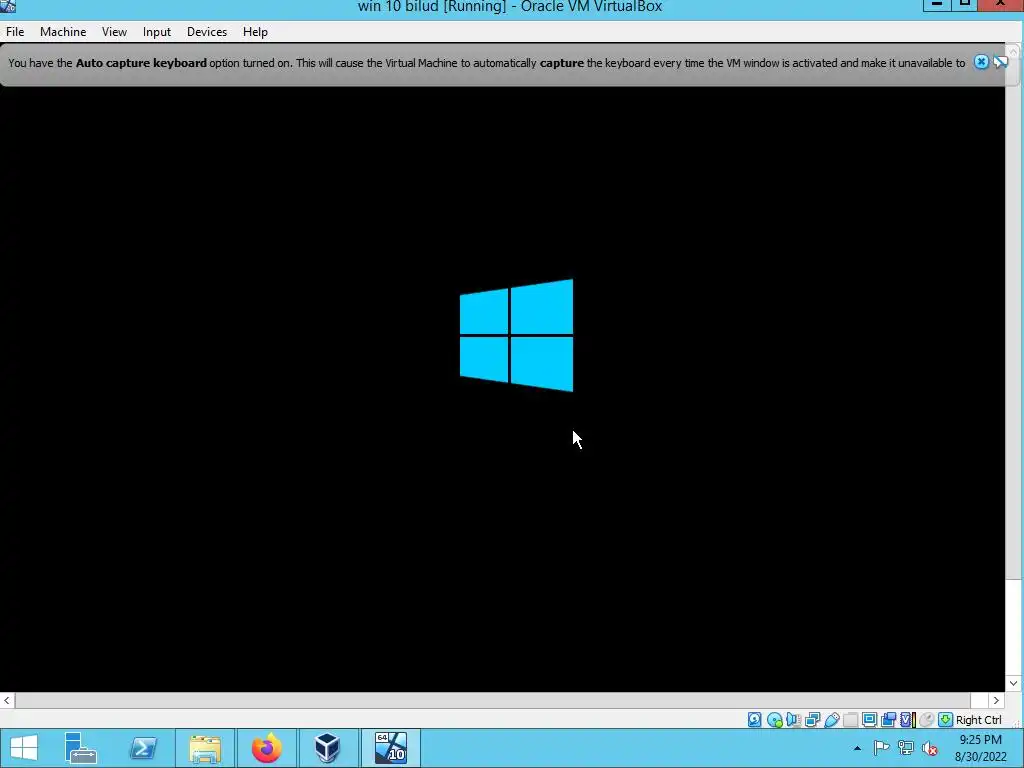This screenshot has height=768, width=1024.
Task: Select the win 10 VM taskbar button
Action: 391,748
